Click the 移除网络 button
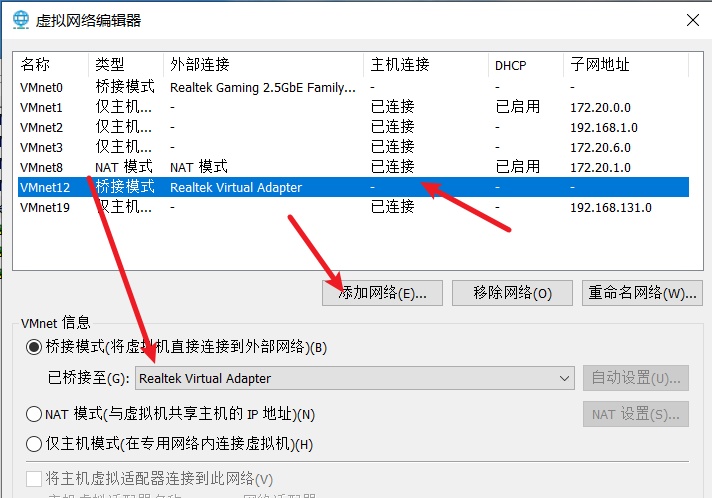Image resolution: width=712 pixels, height=498 pixels. [512, 293]
